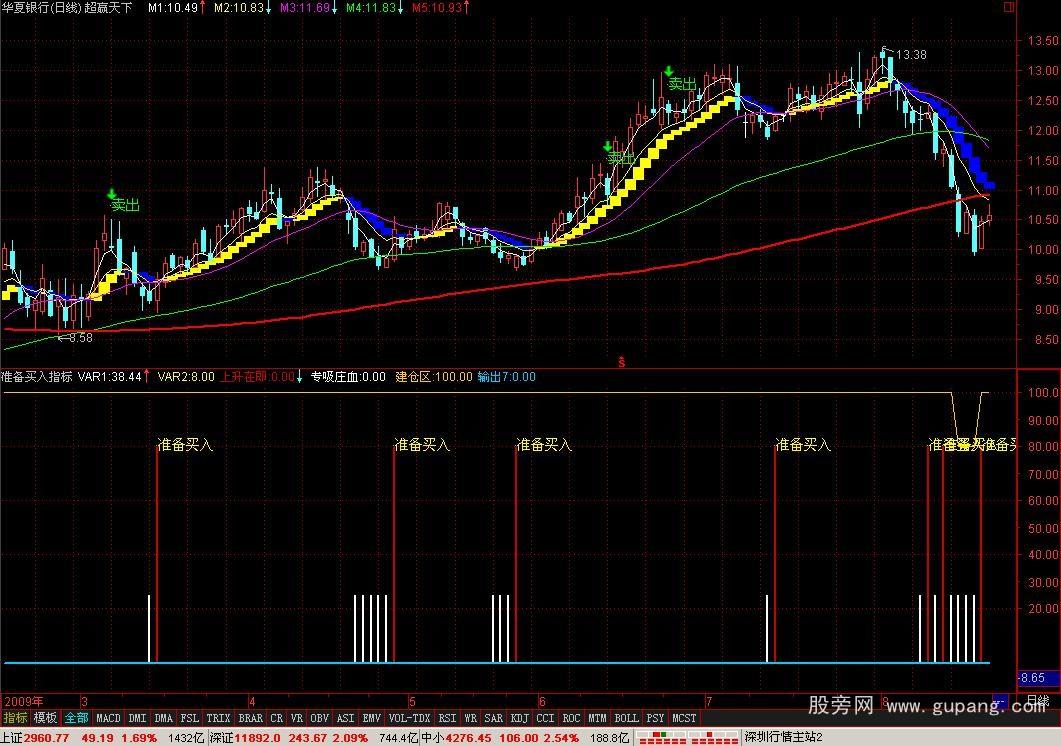Switch to the 指标 tab
The image size is (1061, 746).
[x=14, y=718]
